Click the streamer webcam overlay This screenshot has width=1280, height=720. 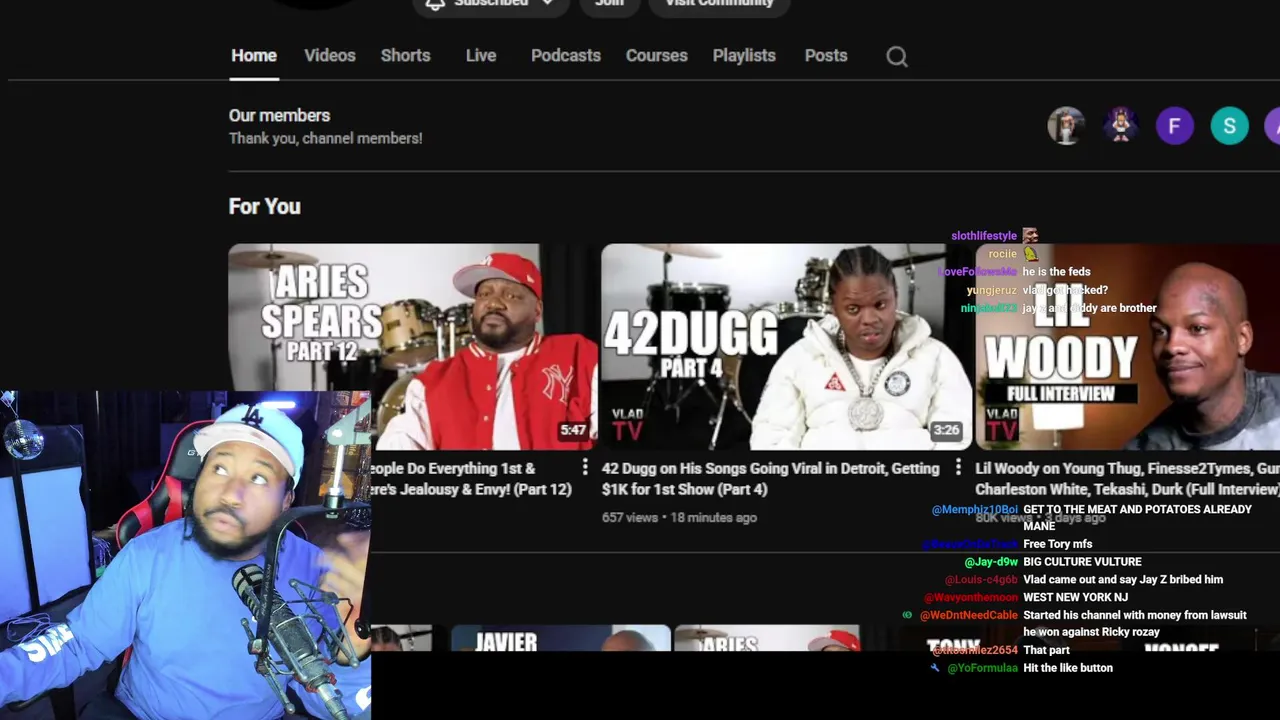pos(185,555)
